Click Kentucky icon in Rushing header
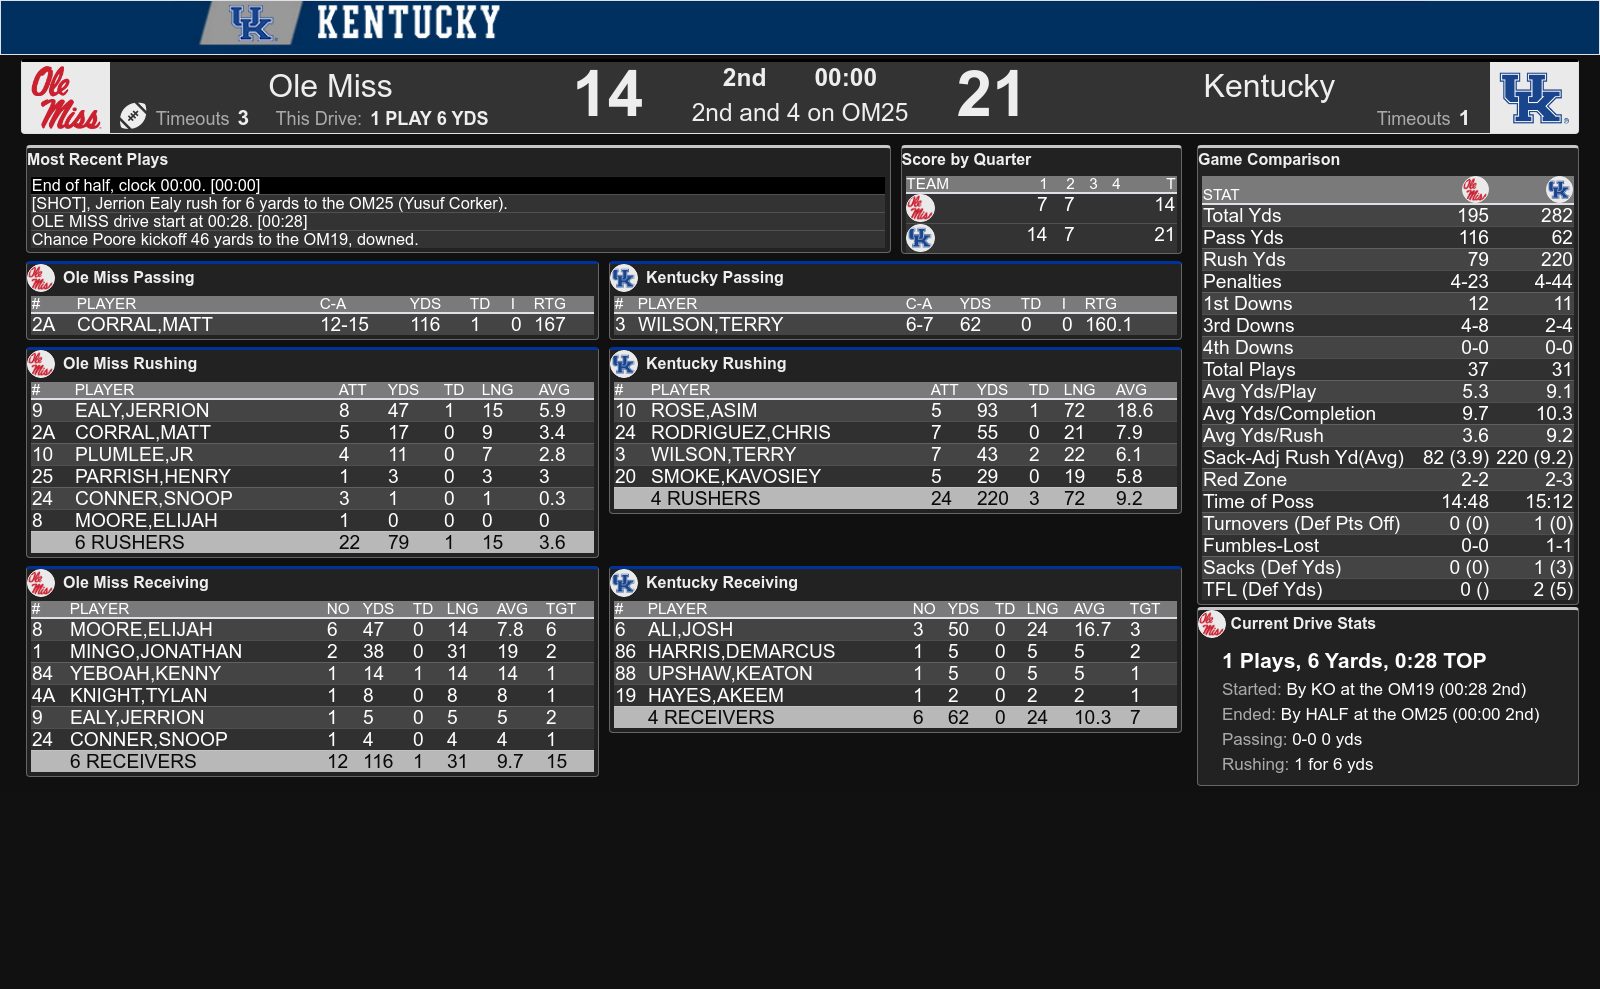The width and height of the screenshot is (1600, 989). [x=624, y=364]
